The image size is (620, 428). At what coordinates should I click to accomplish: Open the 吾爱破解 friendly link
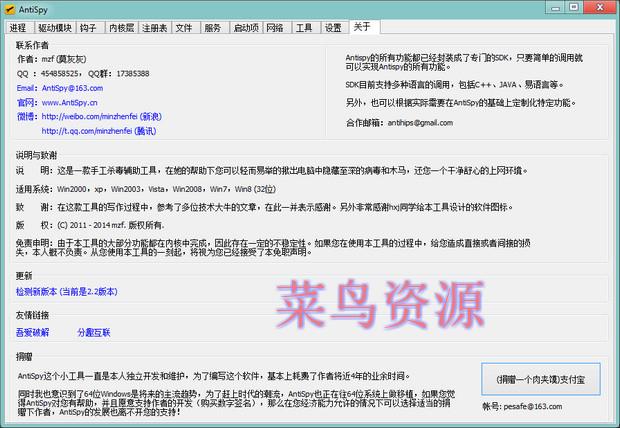point(32,332)
